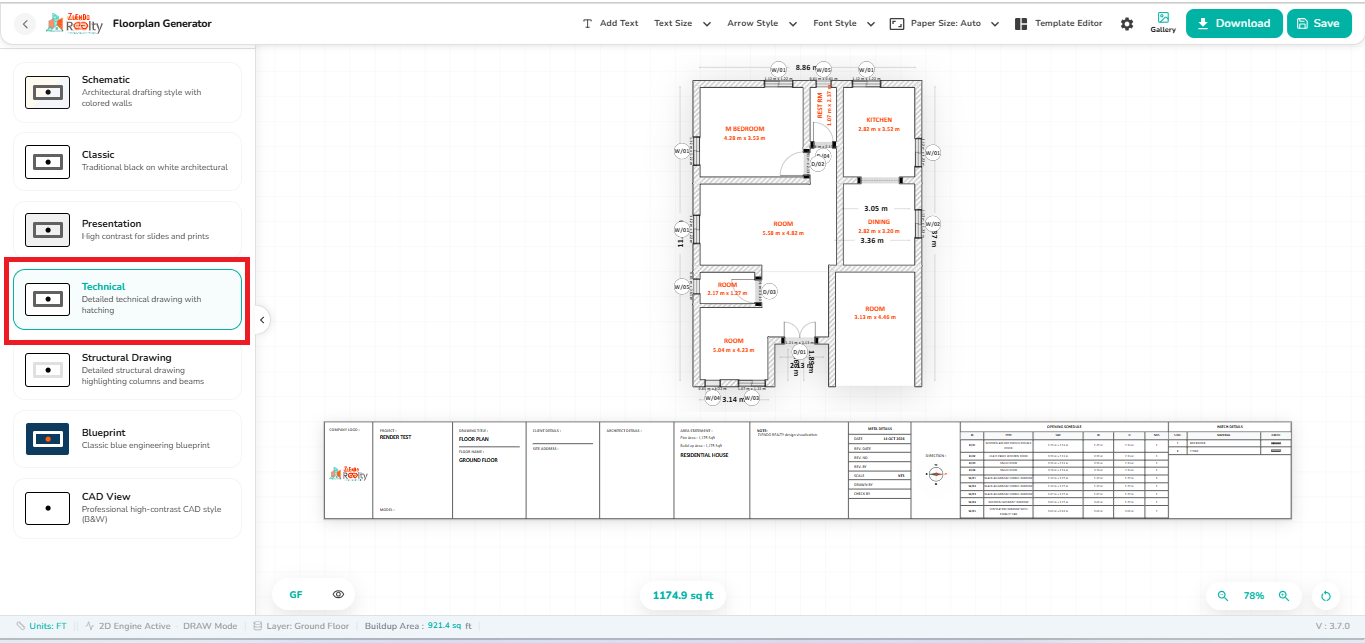Reset the view with rotate icon
Screen dimensions: 1365x643
(1326, 596)
